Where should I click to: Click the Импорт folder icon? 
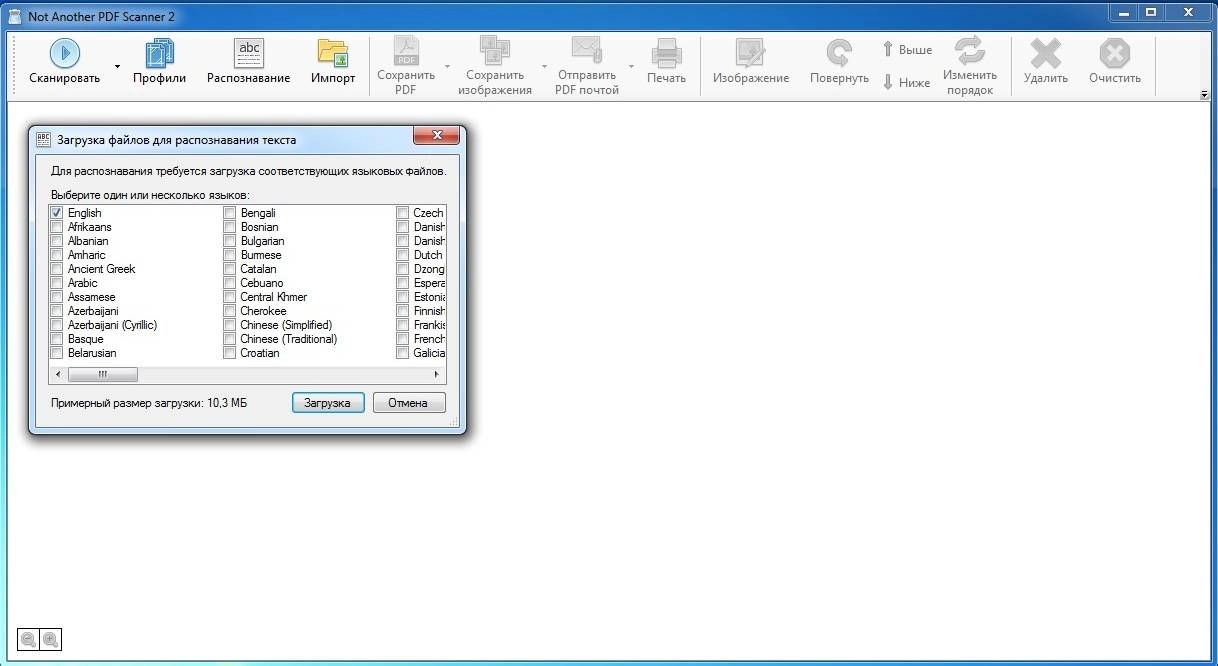coord(332,53)
